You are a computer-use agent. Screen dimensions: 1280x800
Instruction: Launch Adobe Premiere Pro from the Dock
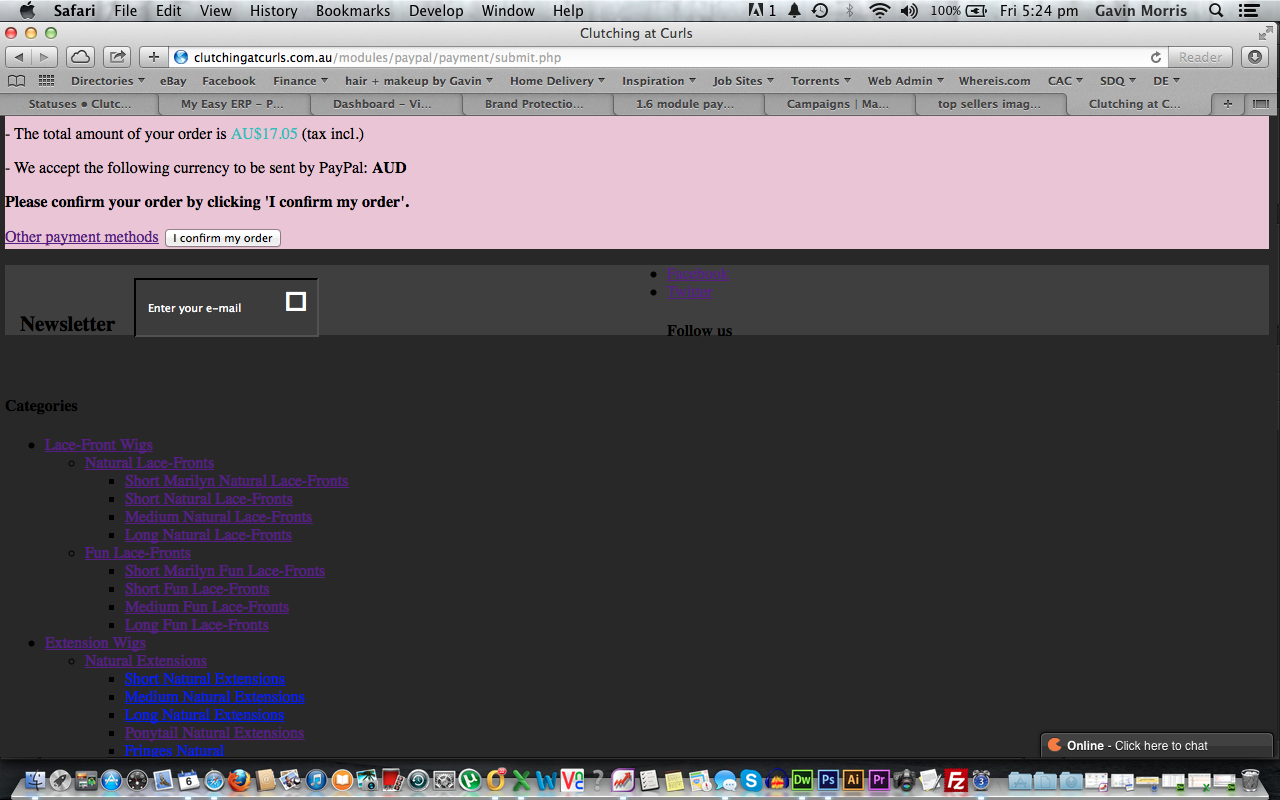click(x=879, y=780)
